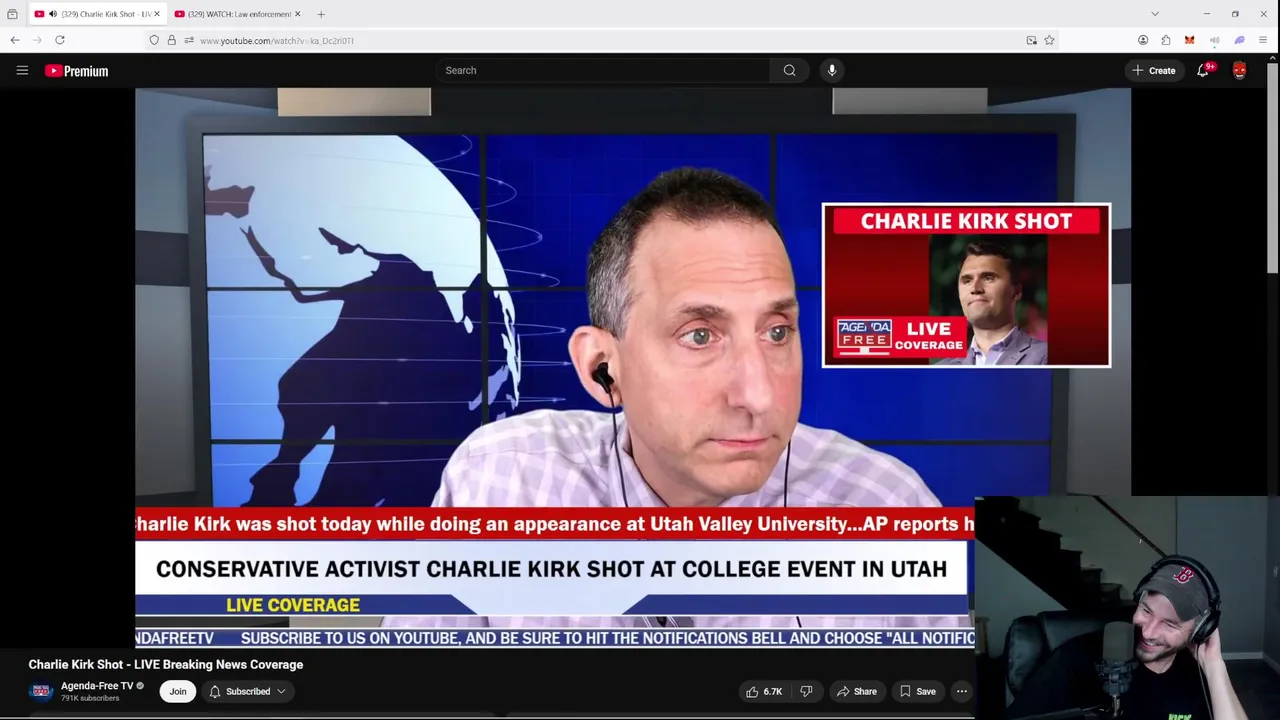The image size is (1280, 720).
Task: Click the sound extension speaker icon
Action: tap(1214, 40)
